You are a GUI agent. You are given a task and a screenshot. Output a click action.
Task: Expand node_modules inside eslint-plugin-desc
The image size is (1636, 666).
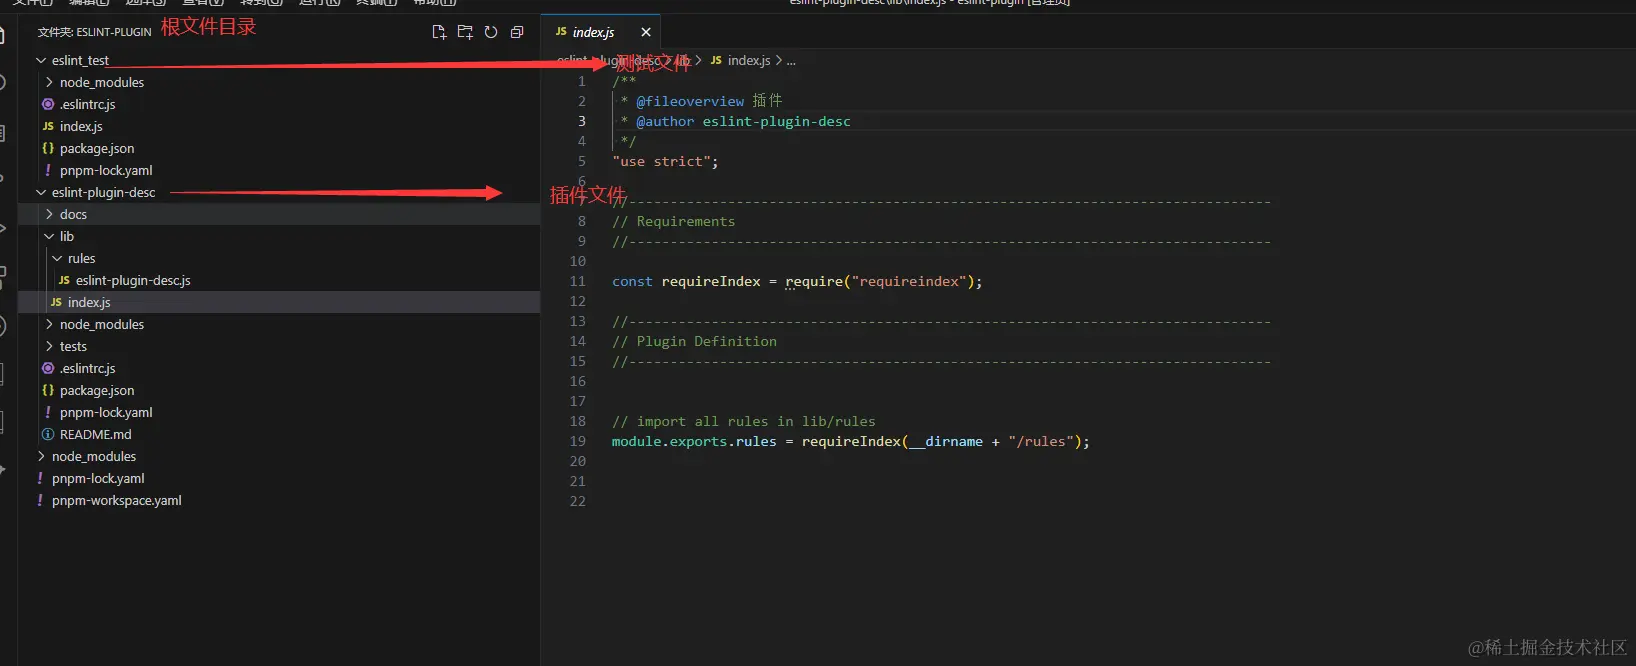[49, 325]
